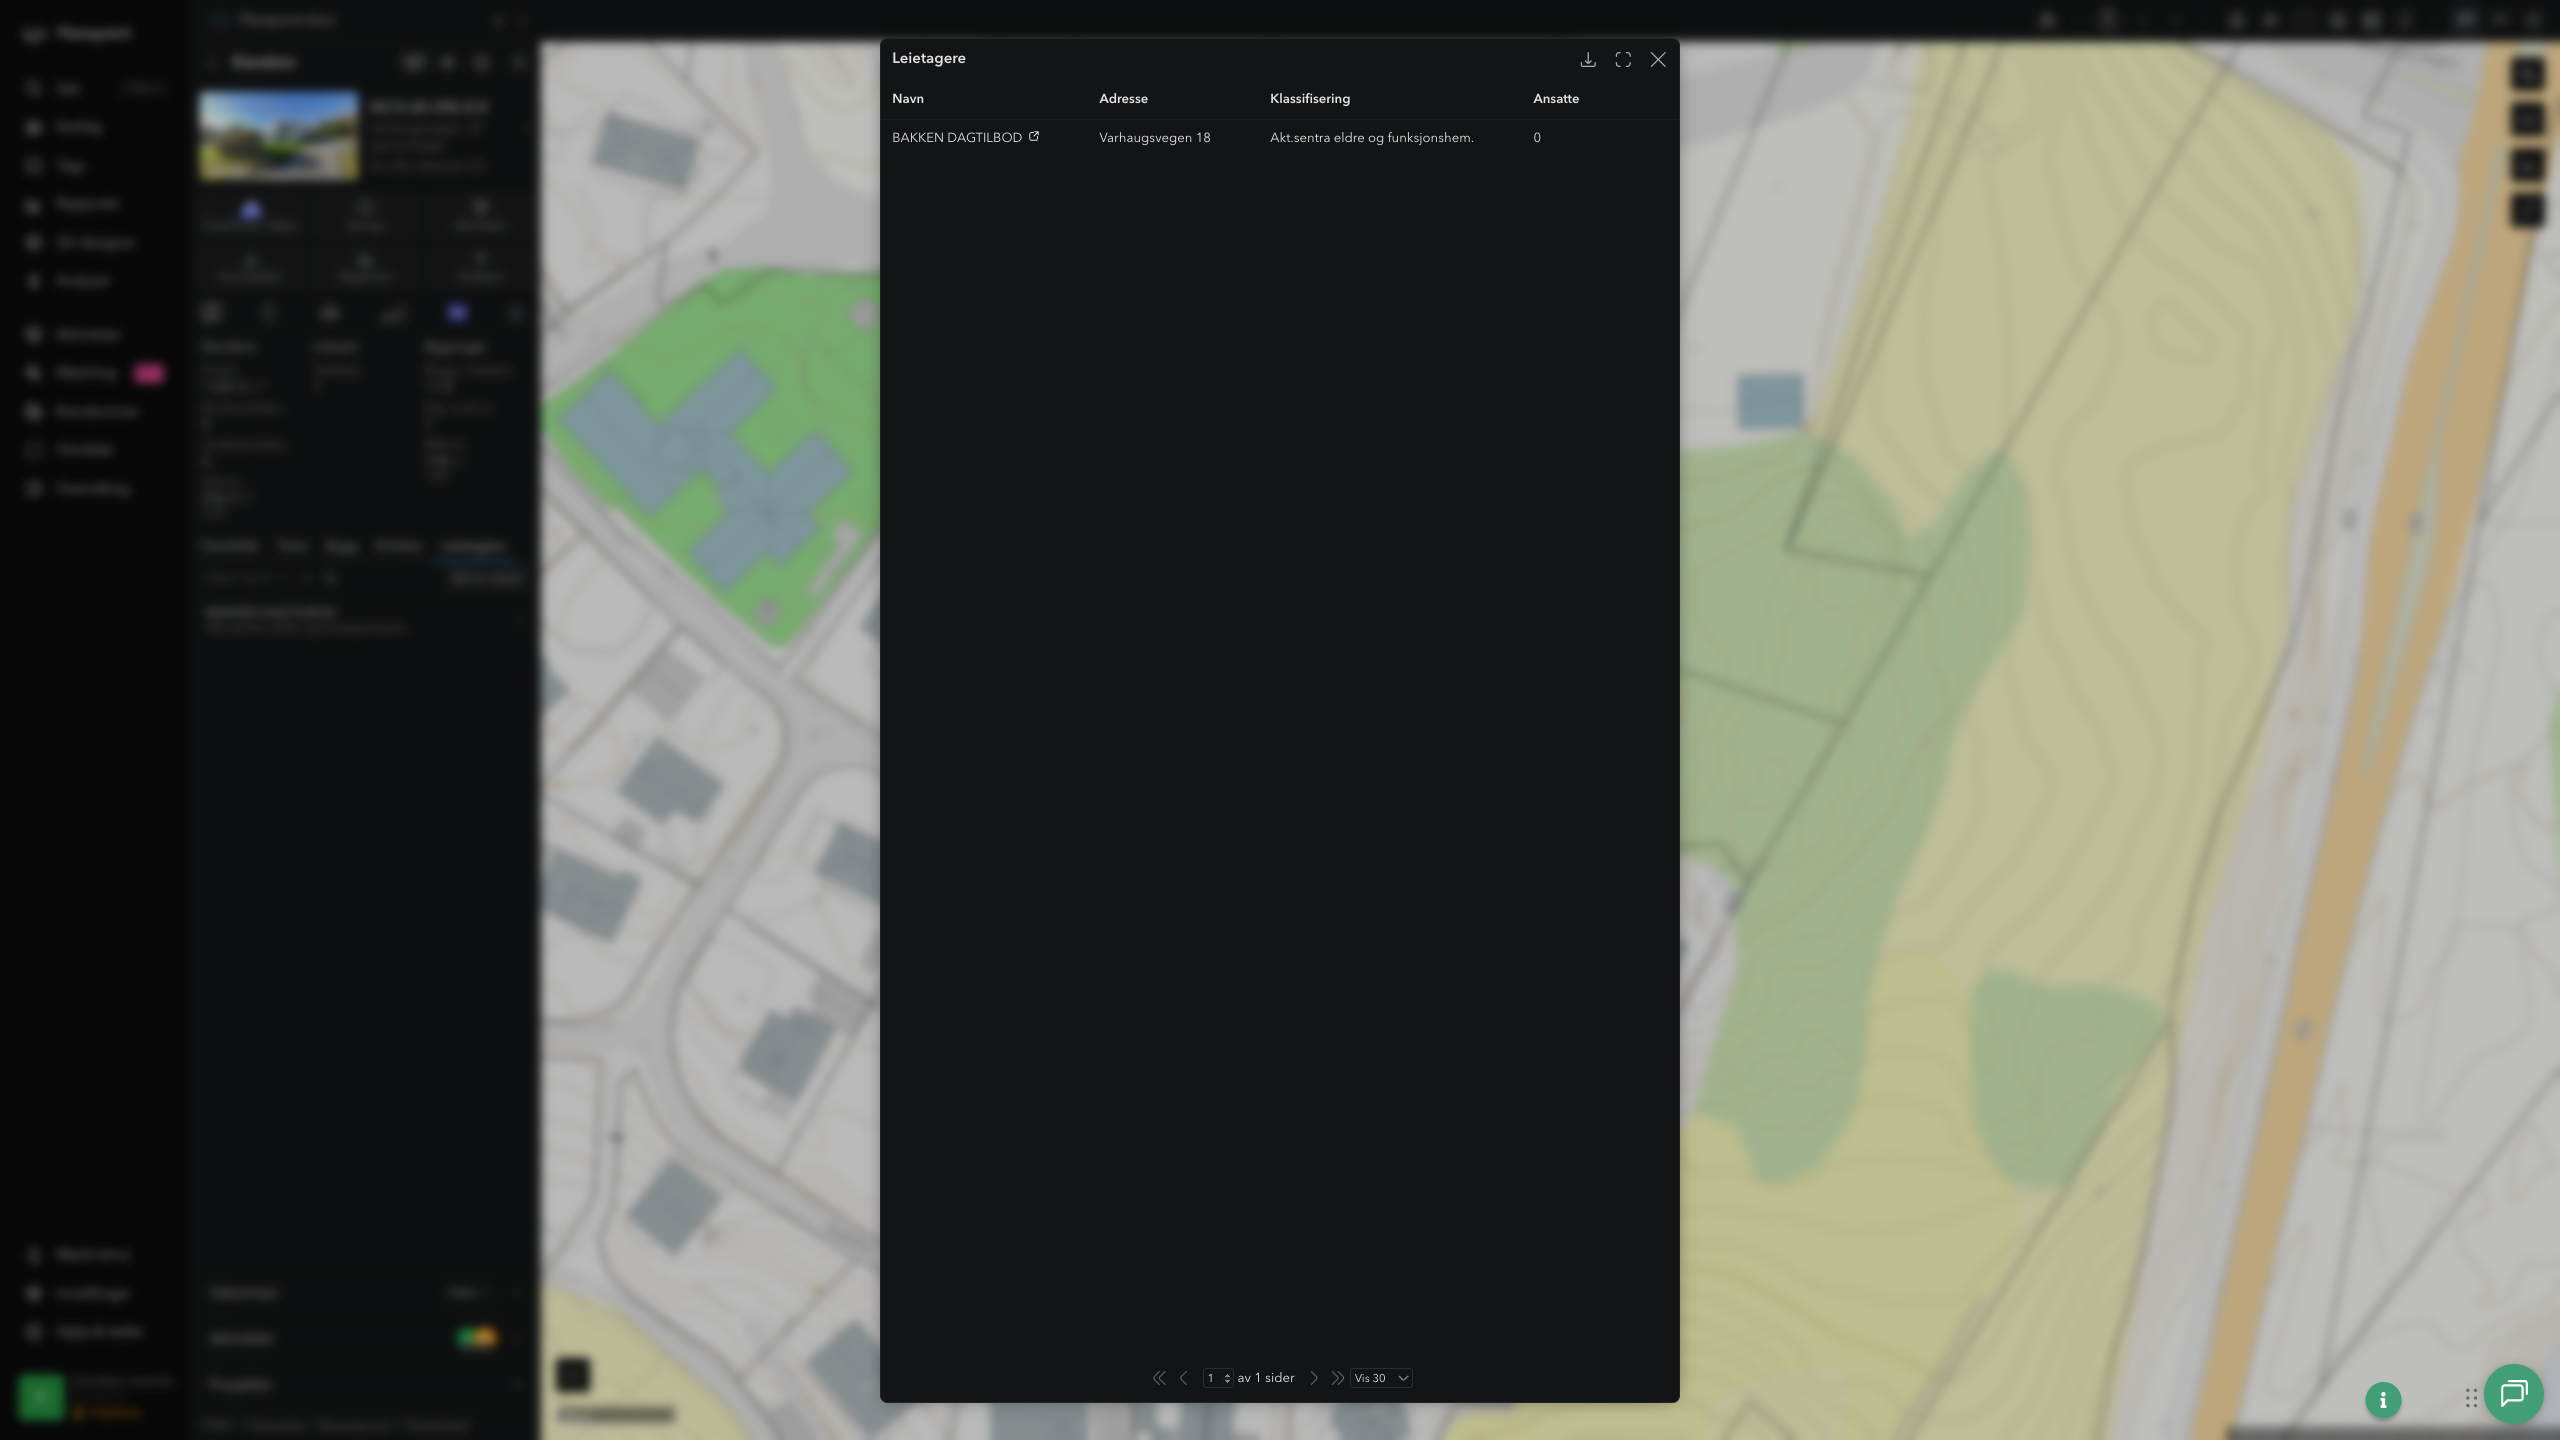This screenshot has width=2560, height=1440.
Task: Sort by the Klassifisering column header
Action: 1310,99
